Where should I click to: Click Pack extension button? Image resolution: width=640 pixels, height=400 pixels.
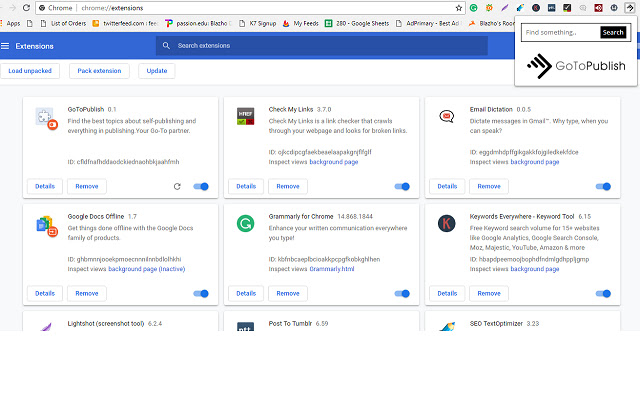(x=99, y=71)
